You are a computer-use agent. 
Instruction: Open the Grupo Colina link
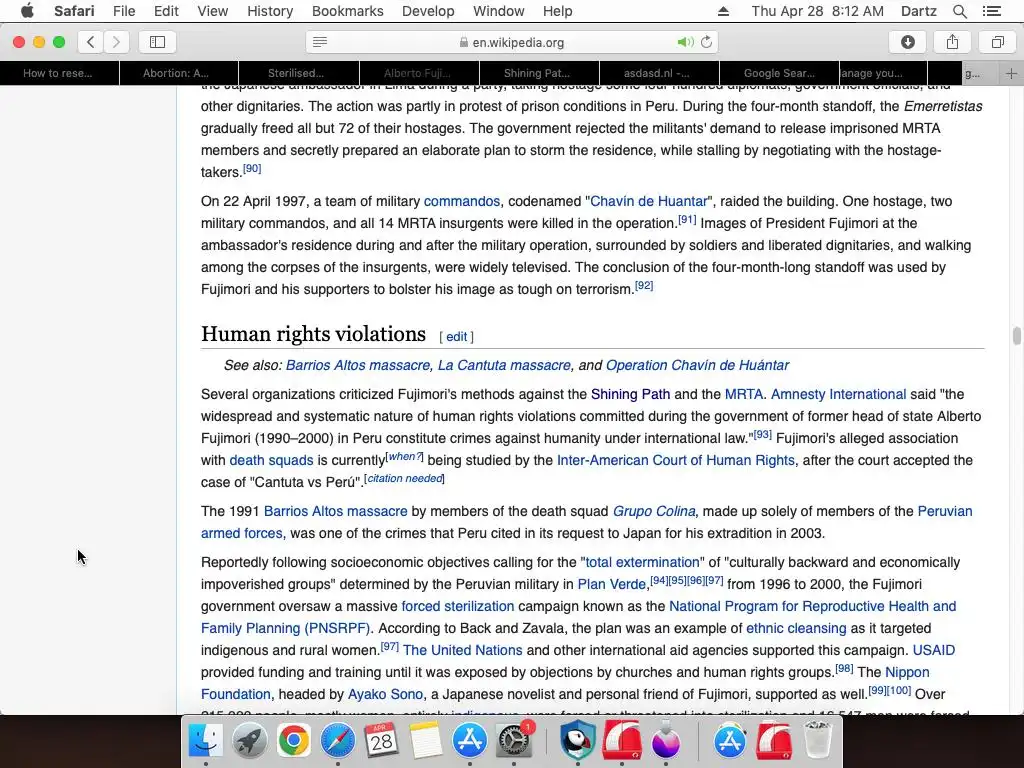tap(654, 511)
